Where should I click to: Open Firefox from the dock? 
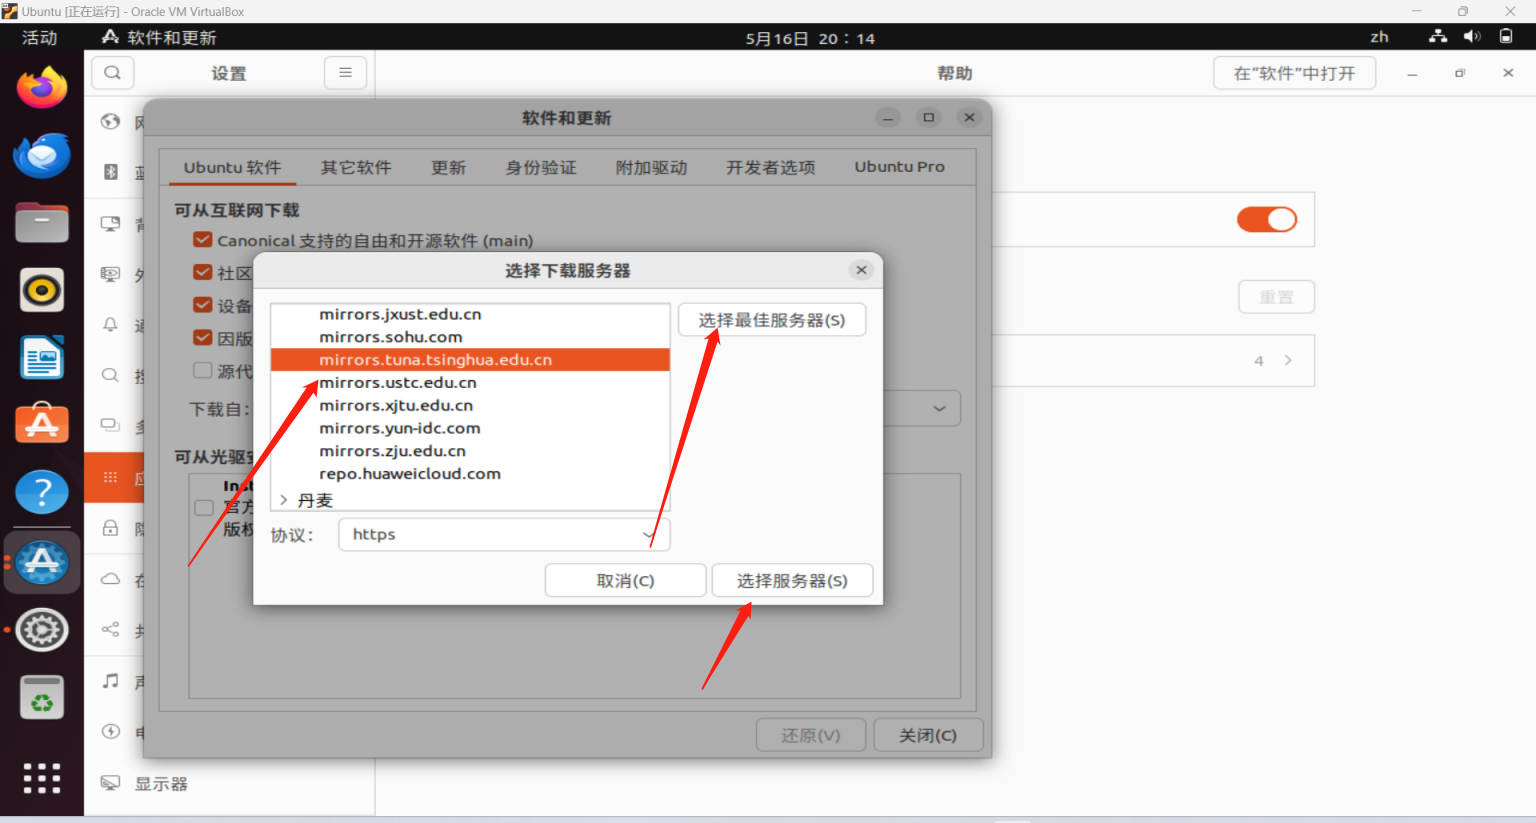[42, 88]
